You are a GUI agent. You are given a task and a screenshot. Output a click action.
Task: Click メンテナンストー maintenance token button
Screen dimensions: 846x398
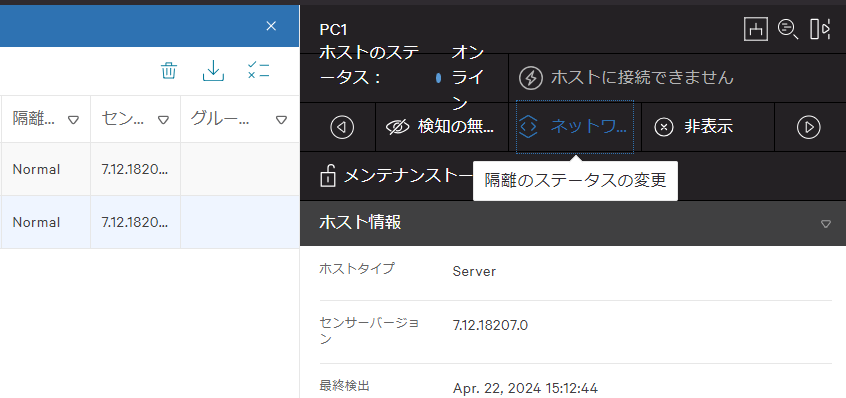tap(397, 176)
